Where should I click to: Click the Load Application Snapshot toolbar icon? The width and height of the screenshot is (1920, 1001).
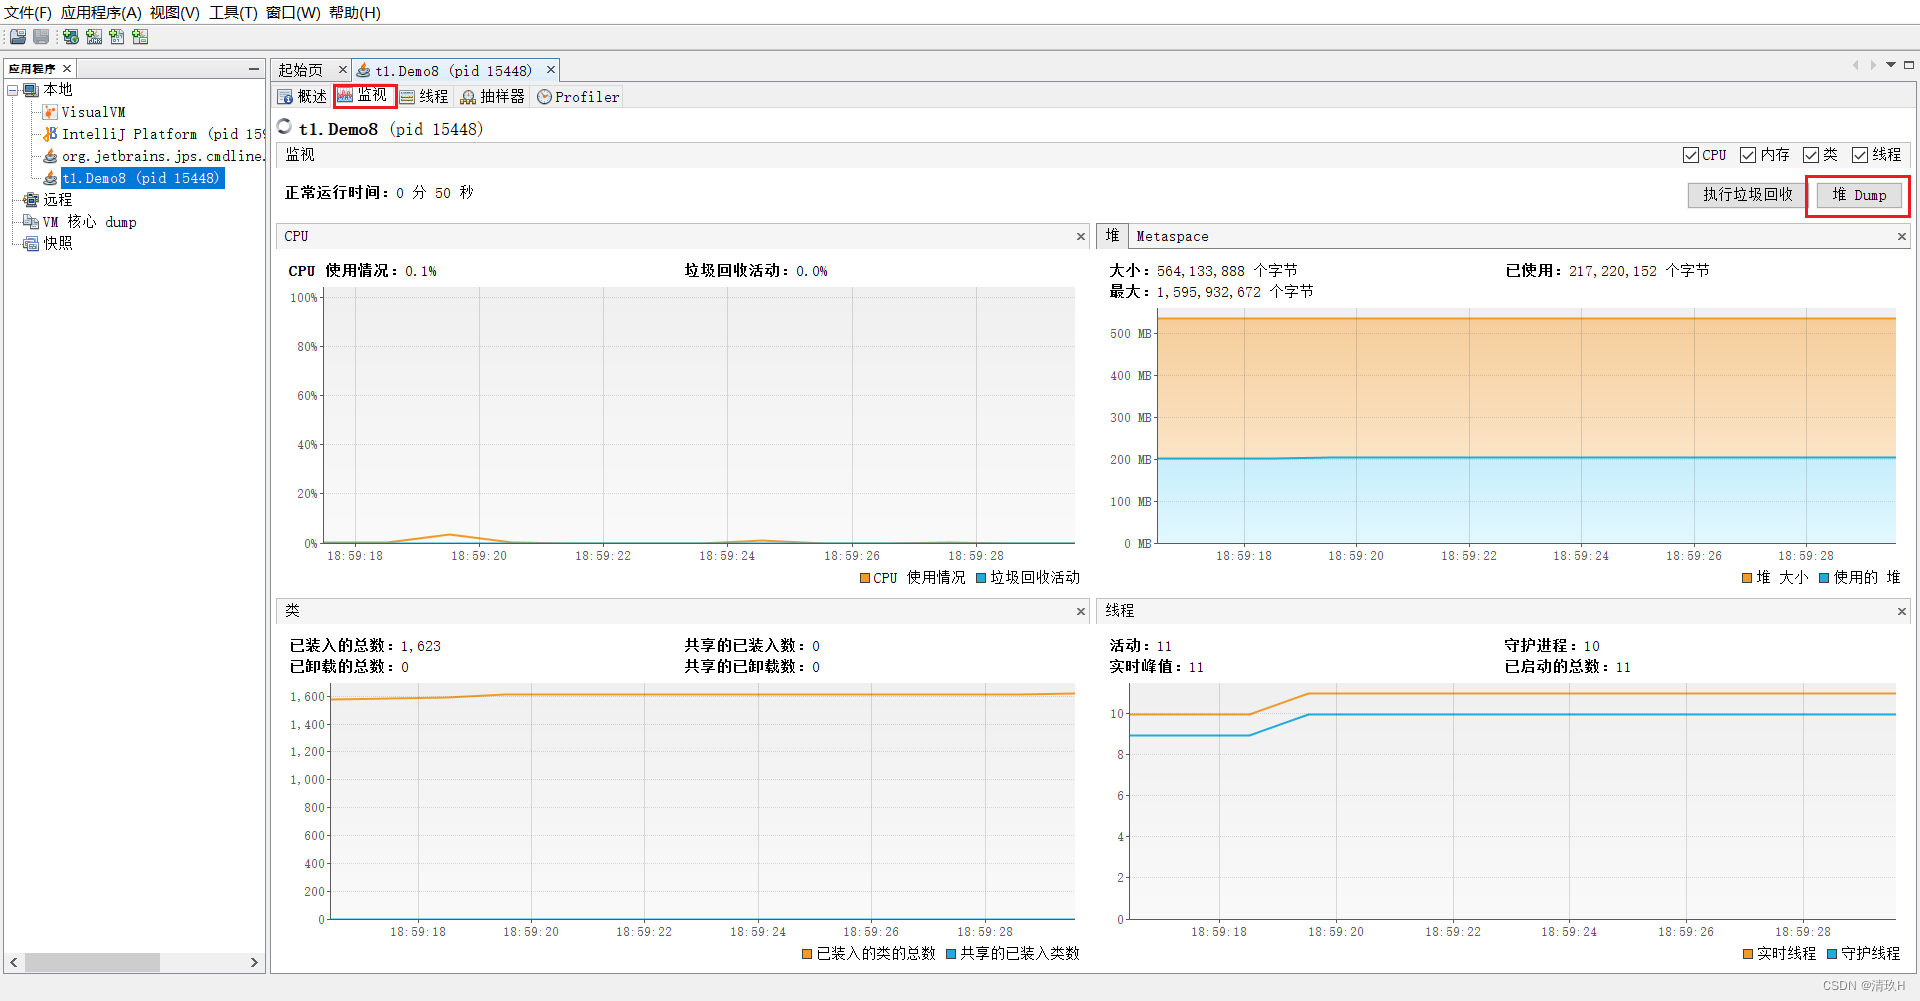tap(140, 37)
